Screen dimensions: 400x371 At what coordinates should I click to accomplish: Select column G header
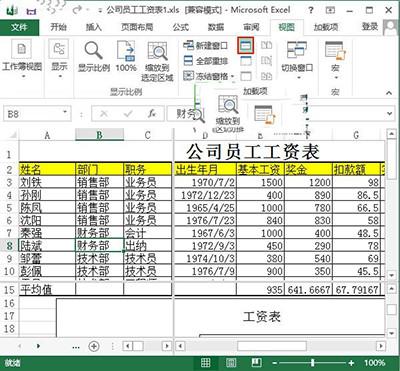click(x=356, y=135)
